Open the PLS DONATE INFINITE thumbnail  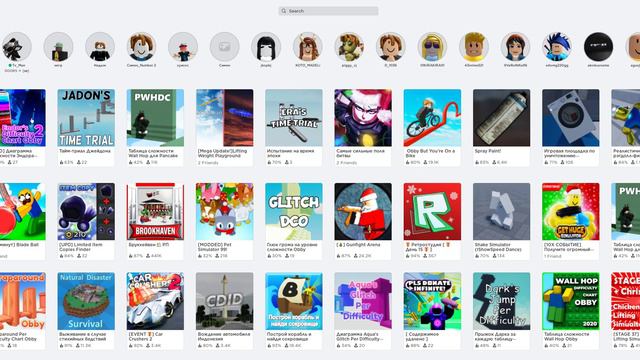pyautogui.click(x=432, y=301)
